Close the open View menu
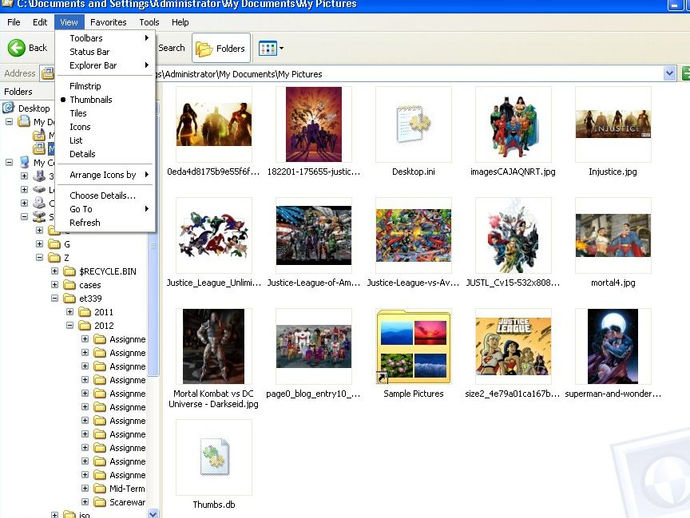This screenshot has height=518, width=690. [69, 22]
